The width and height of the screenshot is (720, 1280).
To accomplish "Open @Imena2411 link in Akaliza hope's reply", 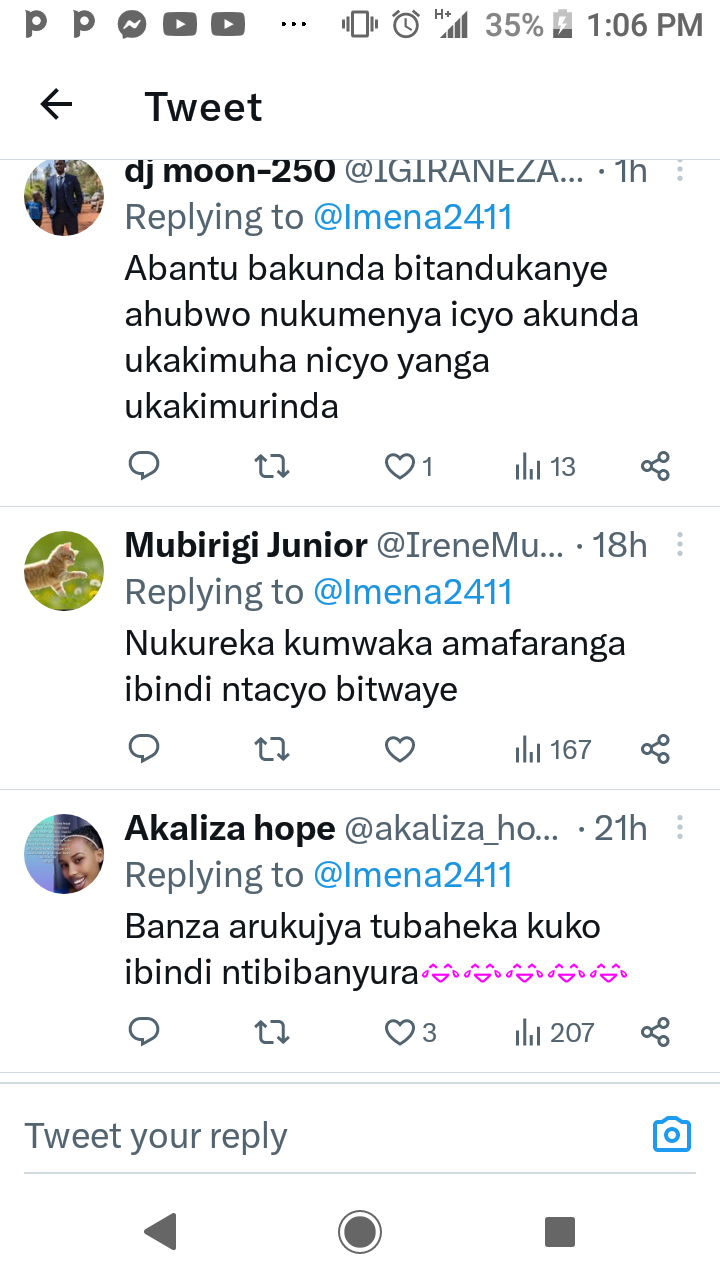I will tap(412, 875).
